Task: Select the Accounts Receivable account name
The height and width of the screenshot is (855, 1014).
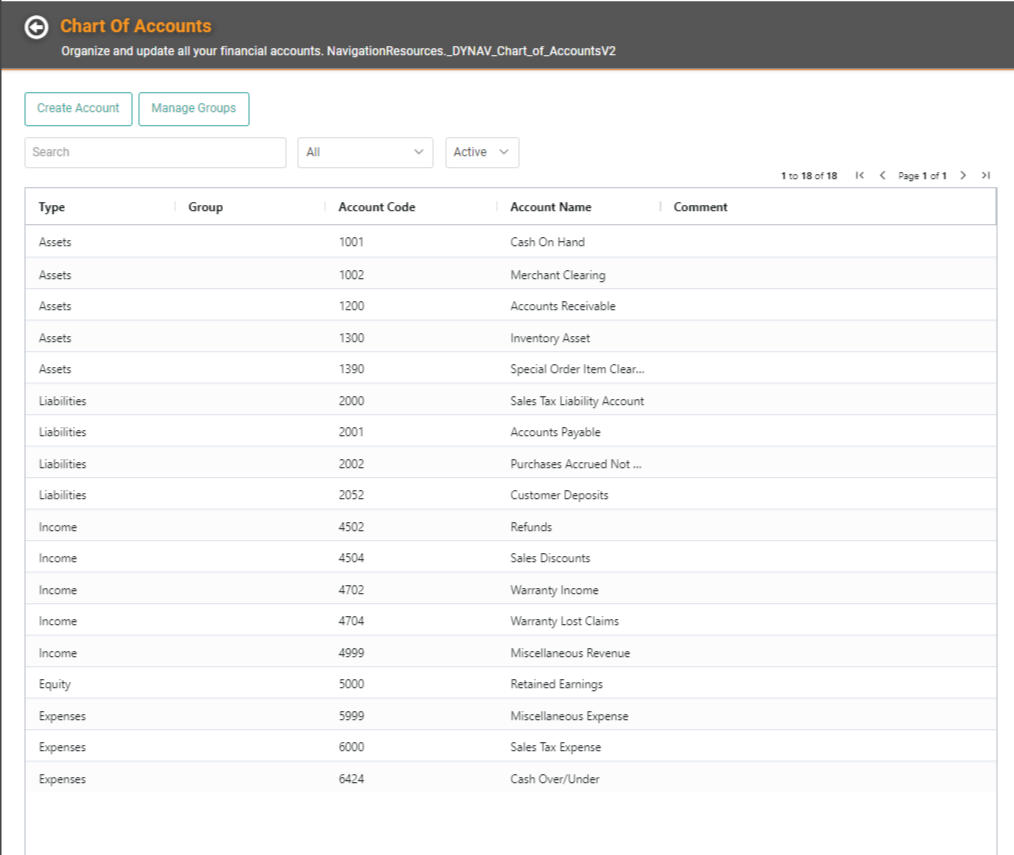Action: point(563,306)
